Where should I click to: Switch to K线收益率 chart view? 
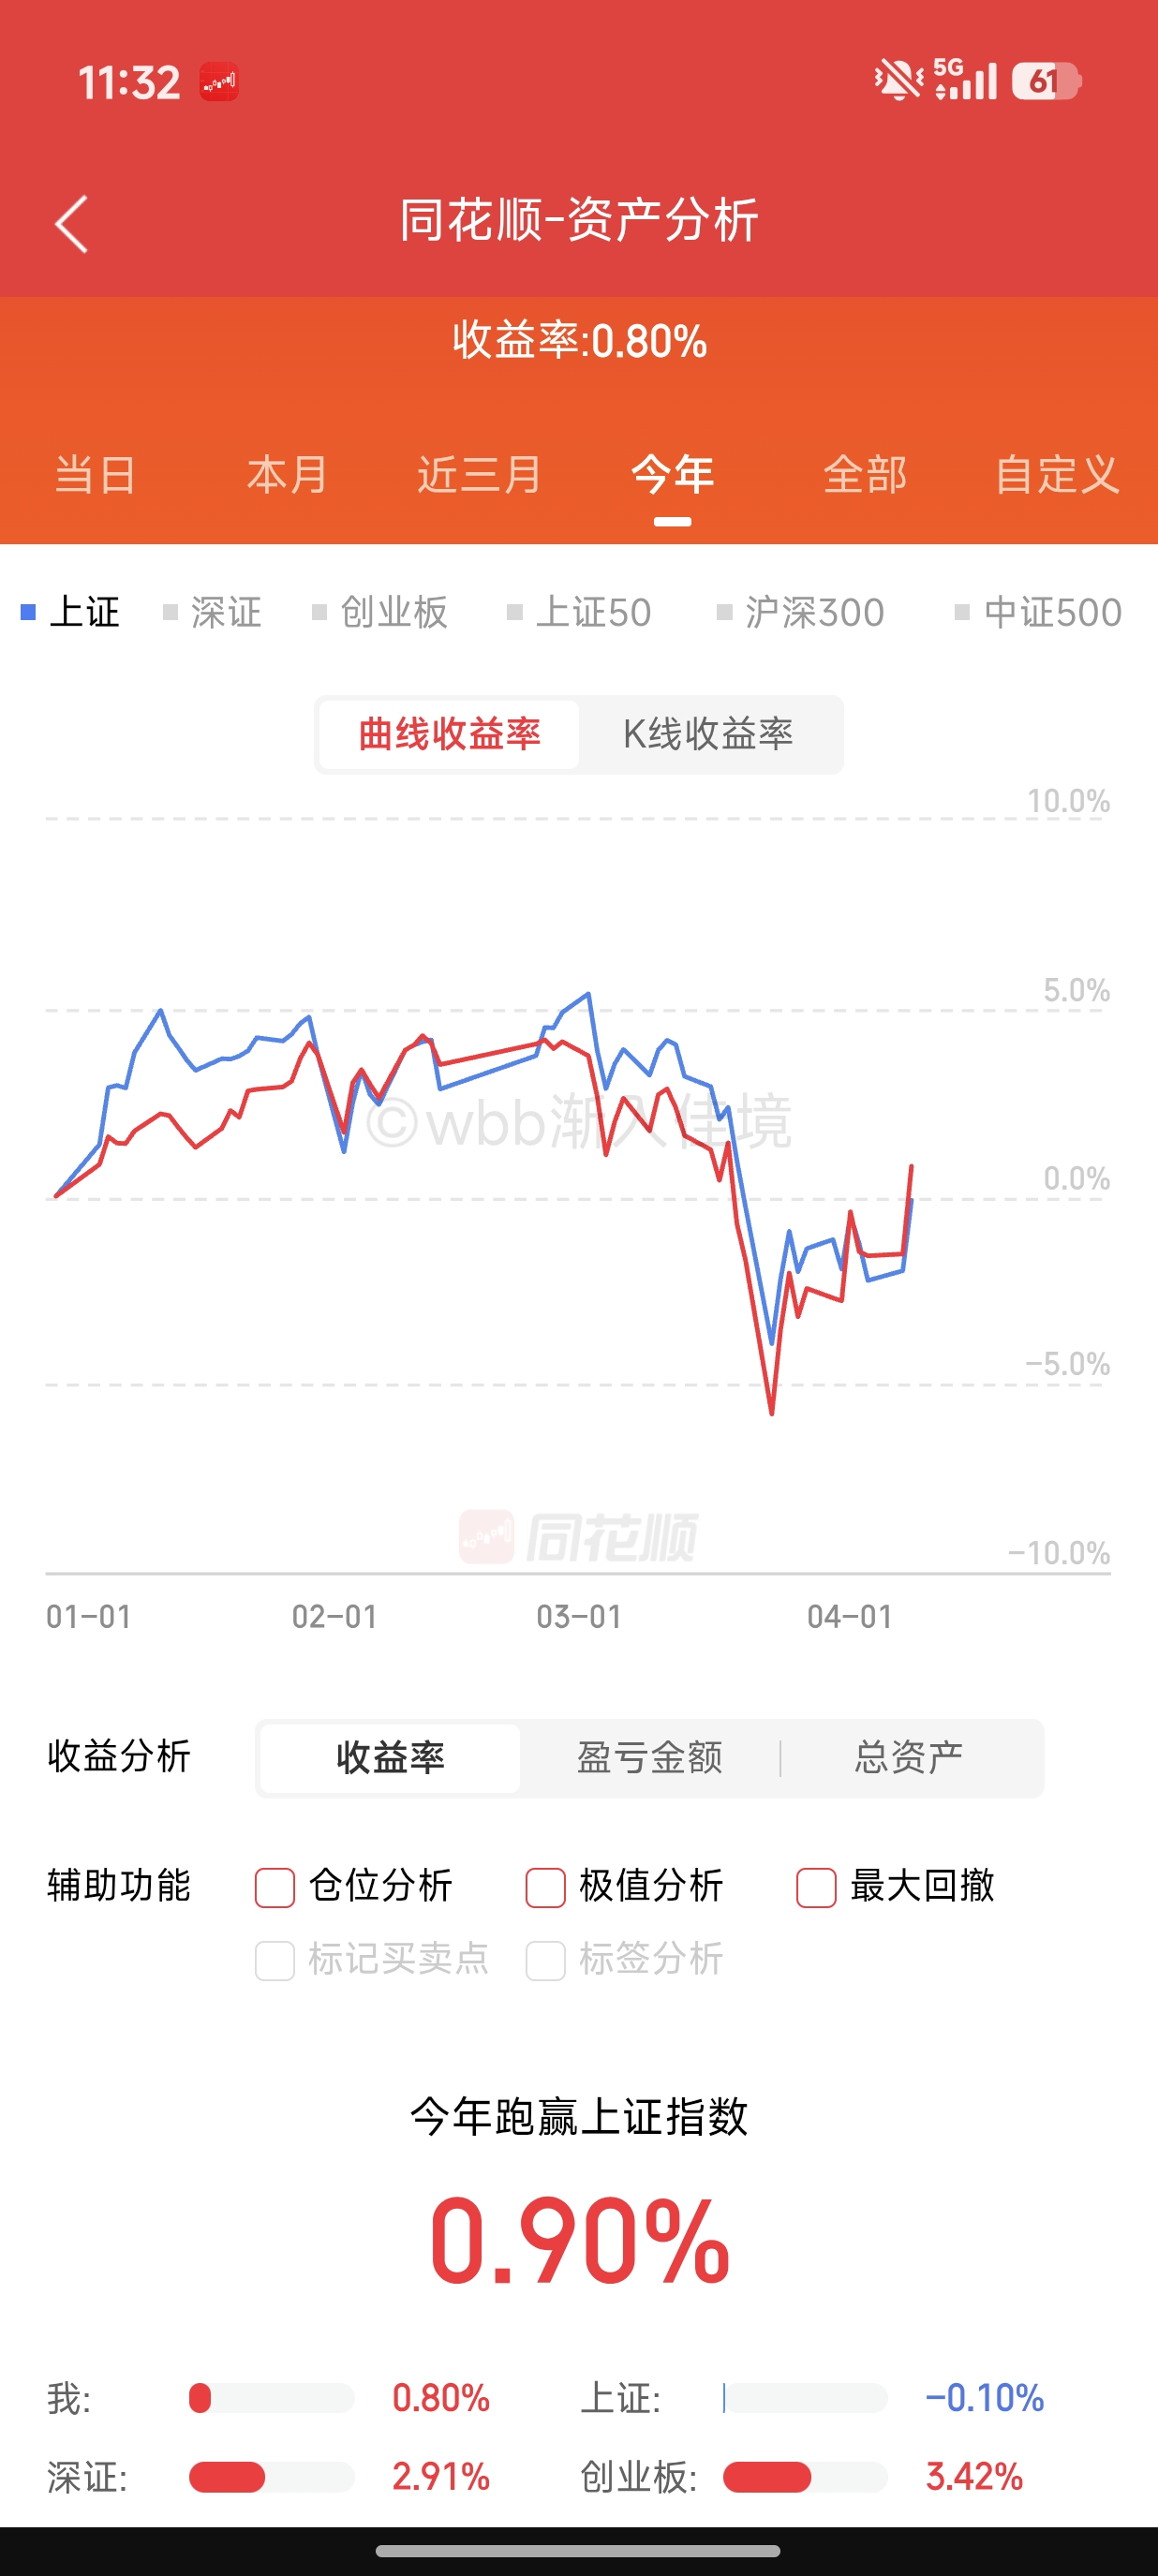tap(708, 735)
